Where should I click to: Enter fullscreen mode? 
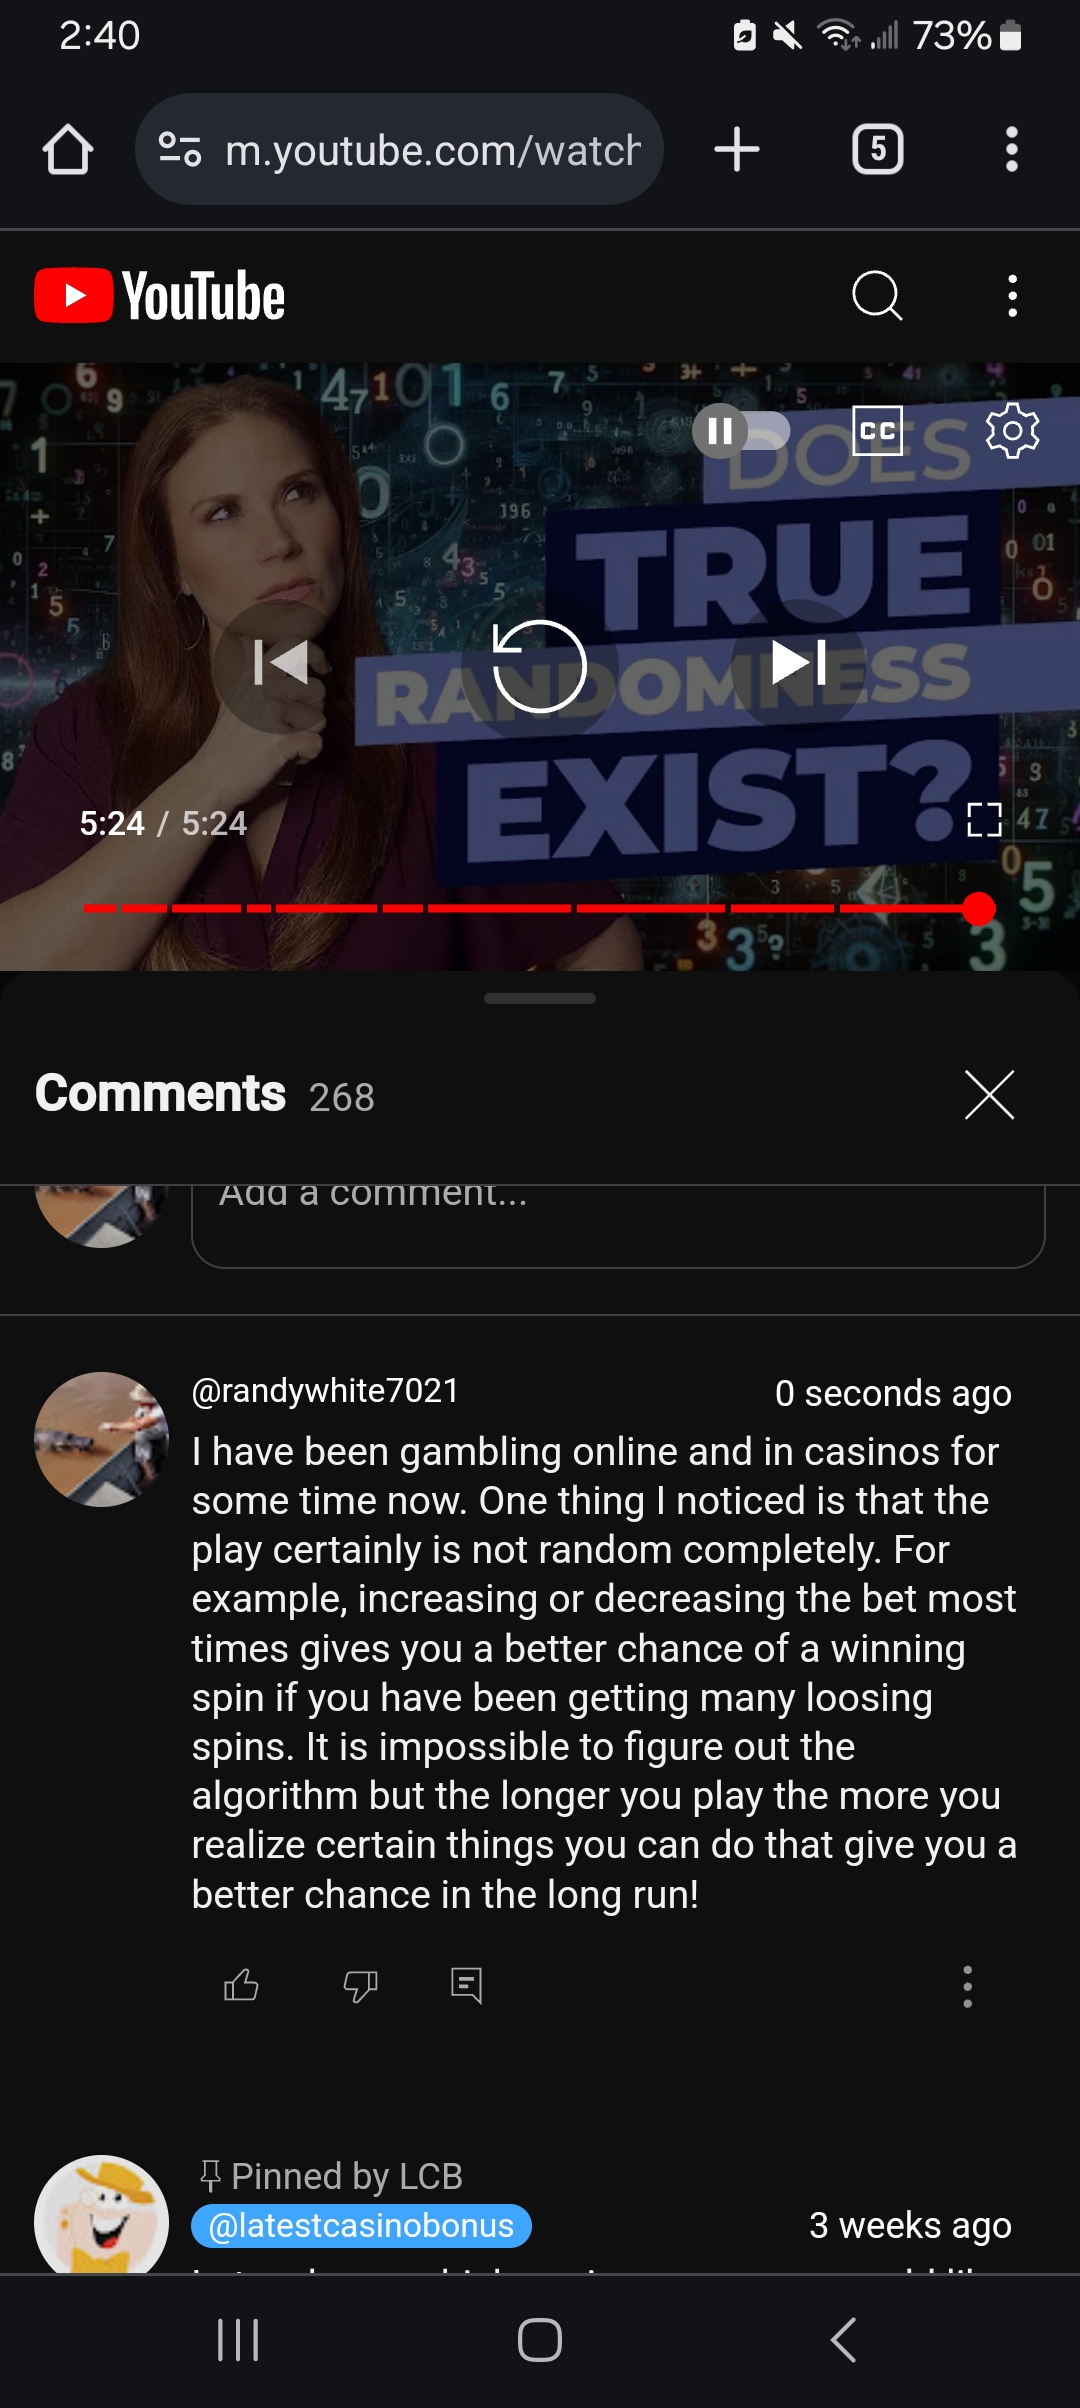pyautogui.click(x=985, y=820)
